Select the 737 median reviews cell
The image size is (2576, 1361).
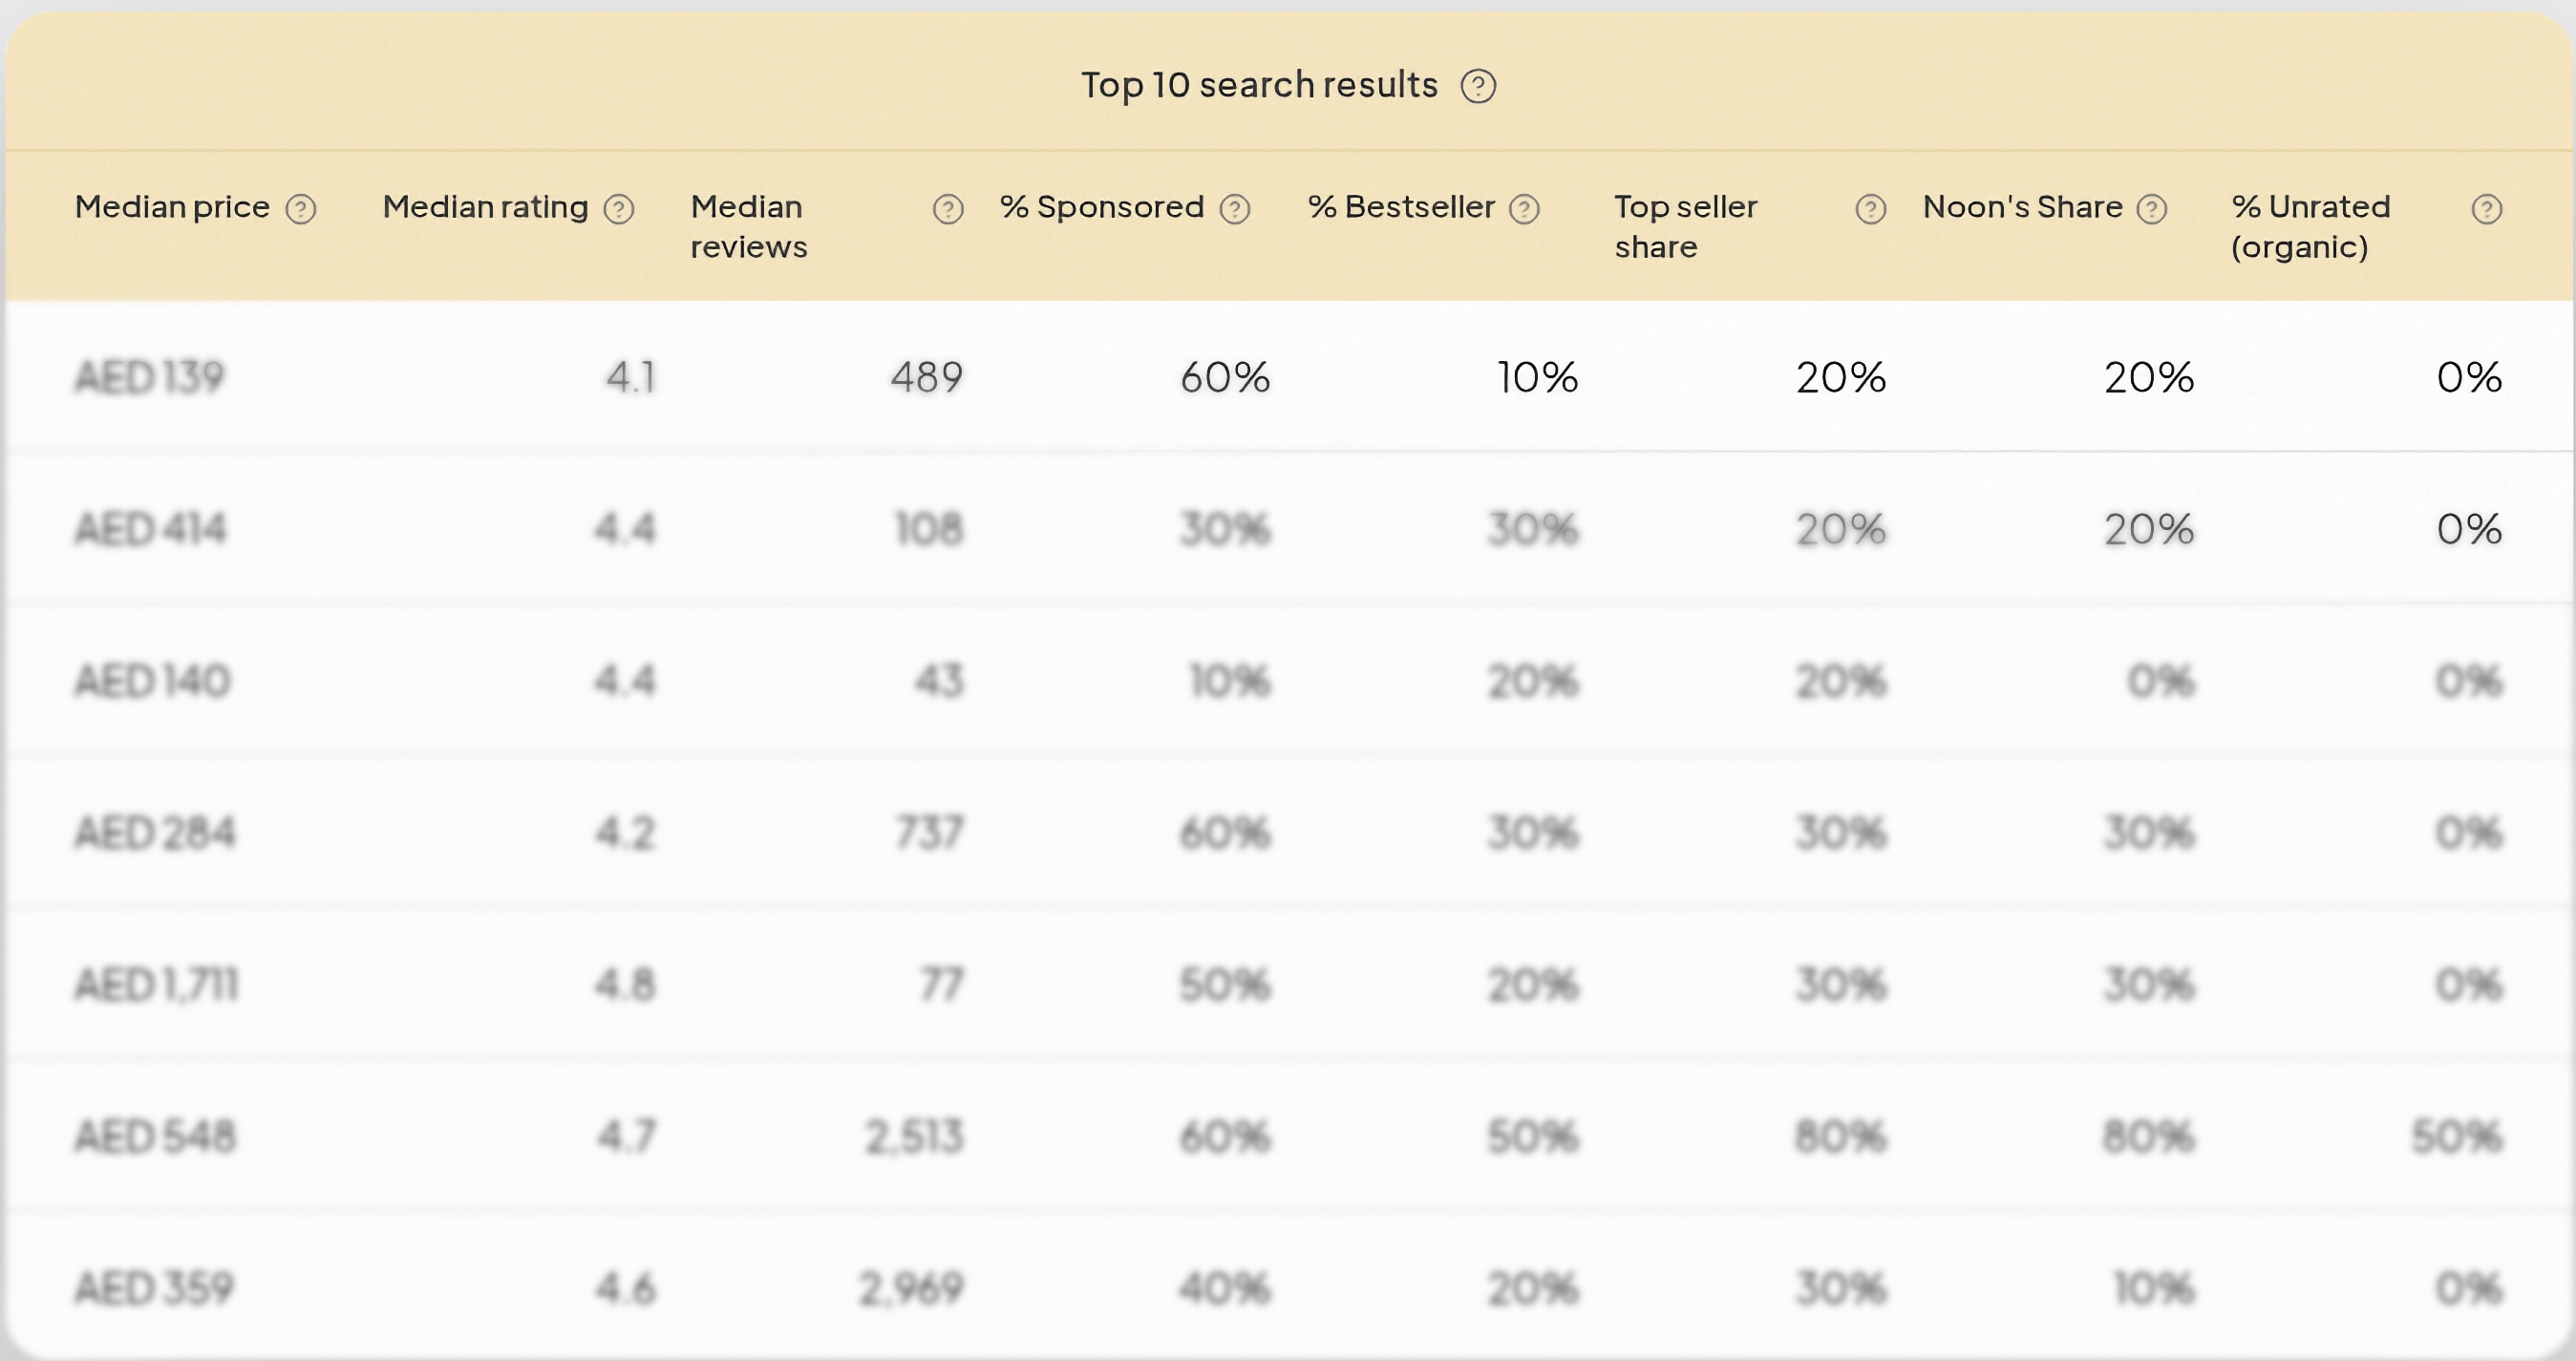click(929, 833)
